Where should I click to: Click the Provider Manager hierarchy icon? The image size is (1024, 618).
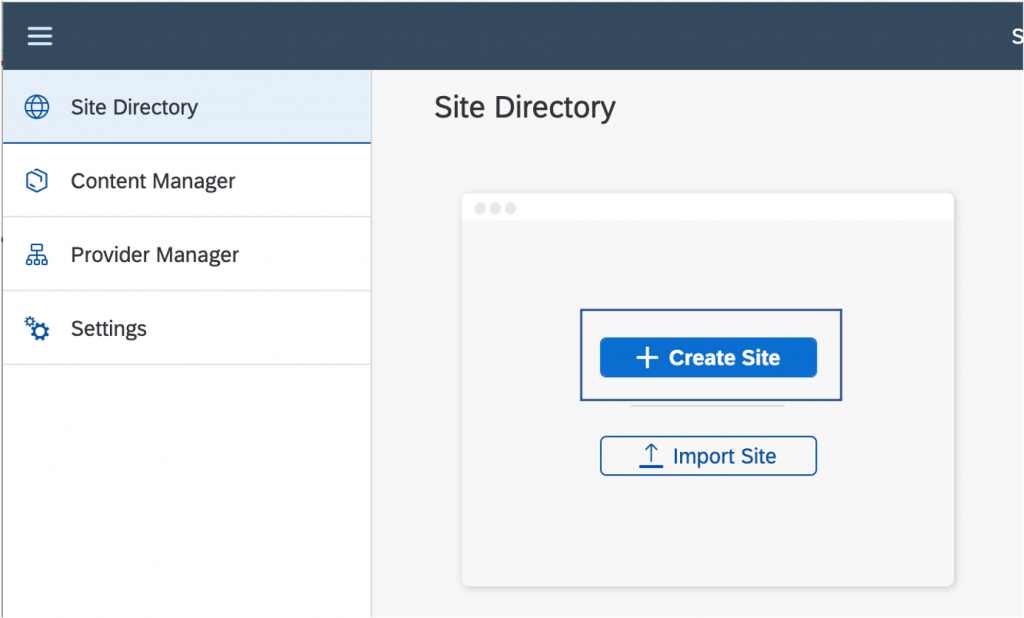coord(37,254)
